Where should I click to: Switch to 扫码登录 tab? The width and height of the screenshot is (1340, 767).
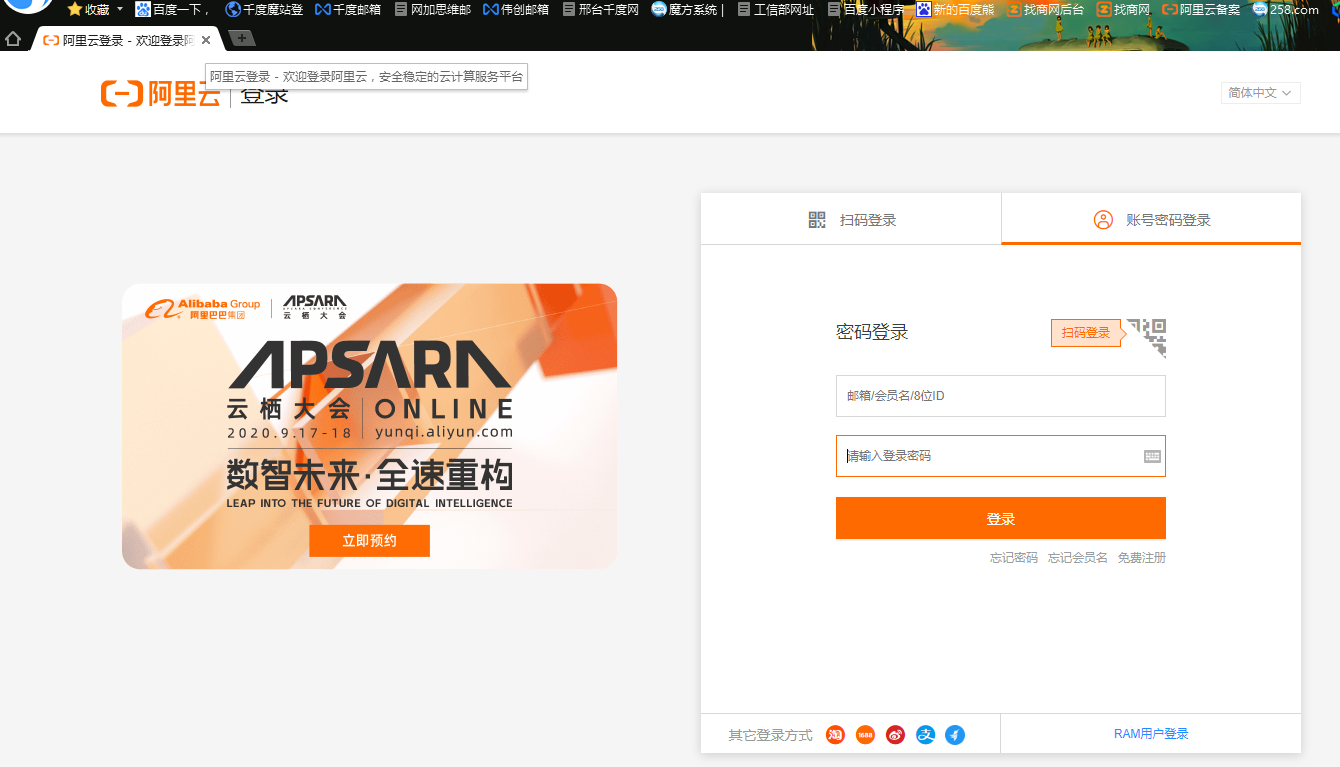pos(851,220)
